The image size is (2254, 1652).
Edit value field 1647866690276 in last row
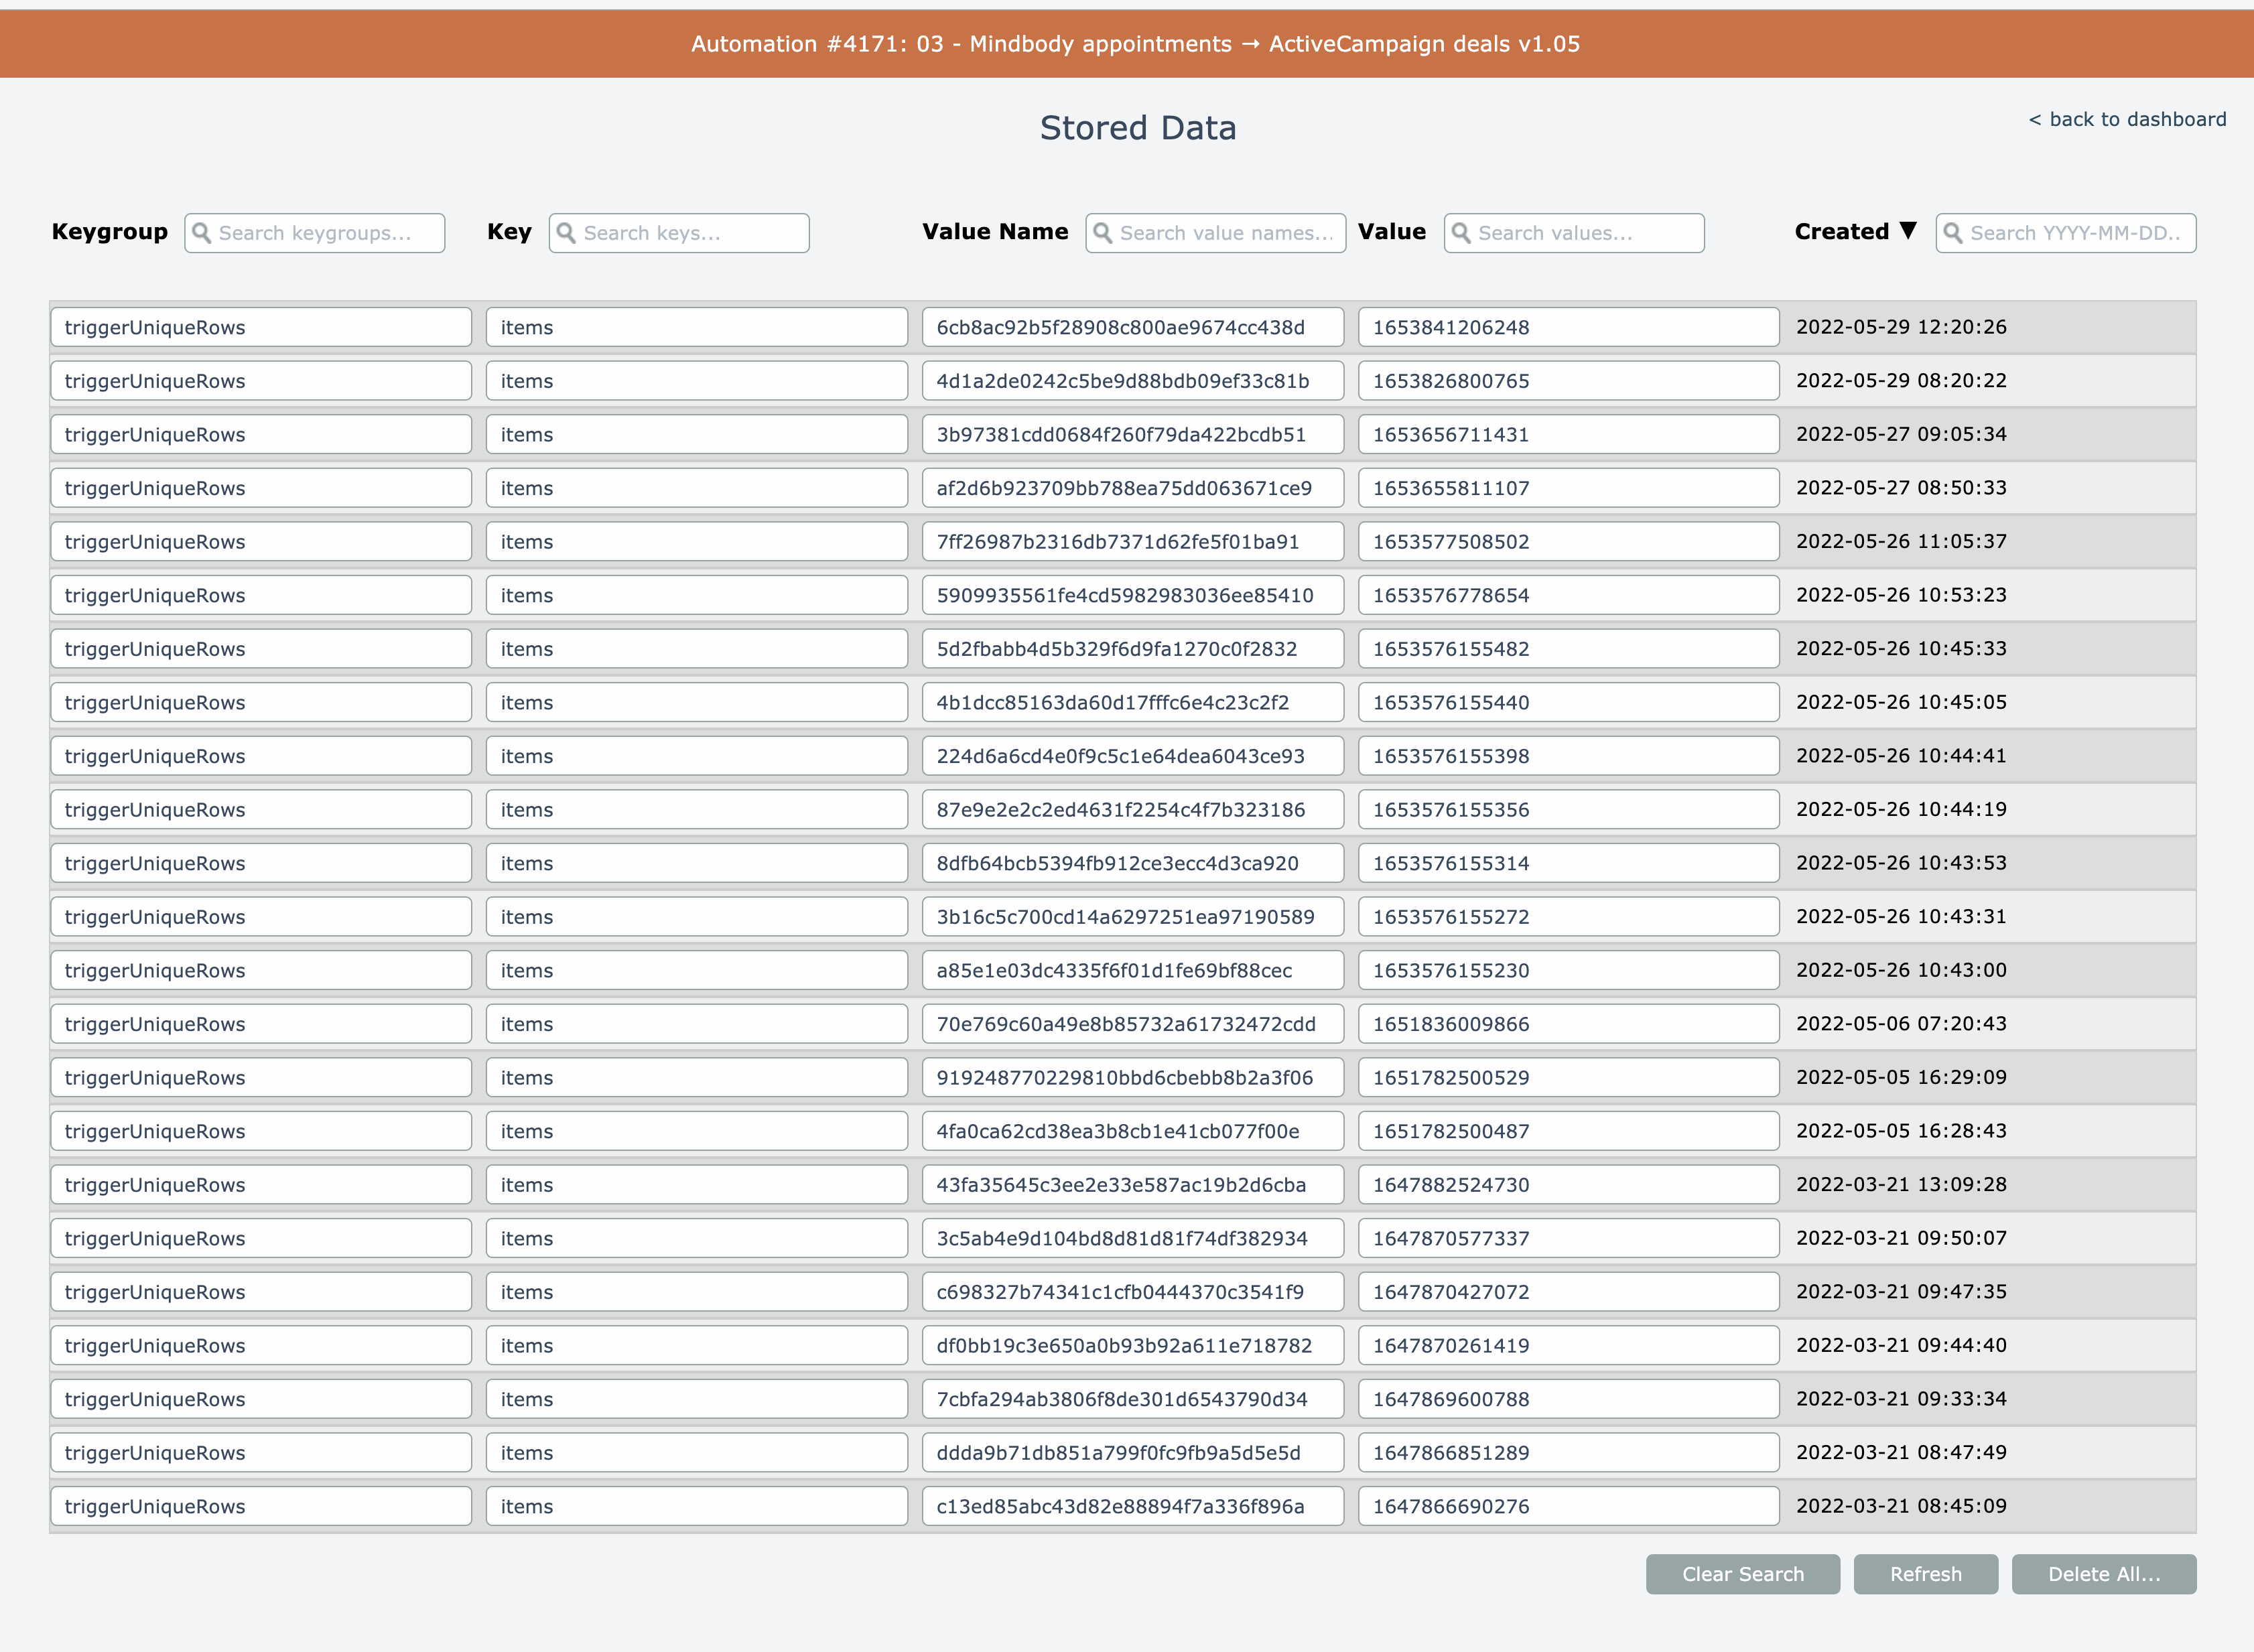point(1568,1506)
